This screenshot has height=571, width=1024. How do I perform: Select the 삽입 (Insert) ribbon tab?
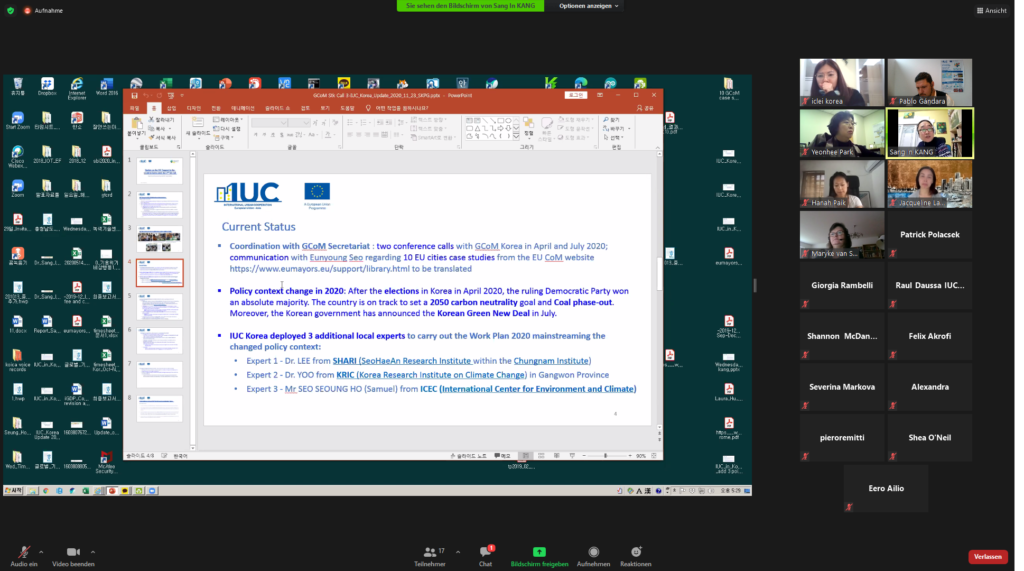pos(171,107)
